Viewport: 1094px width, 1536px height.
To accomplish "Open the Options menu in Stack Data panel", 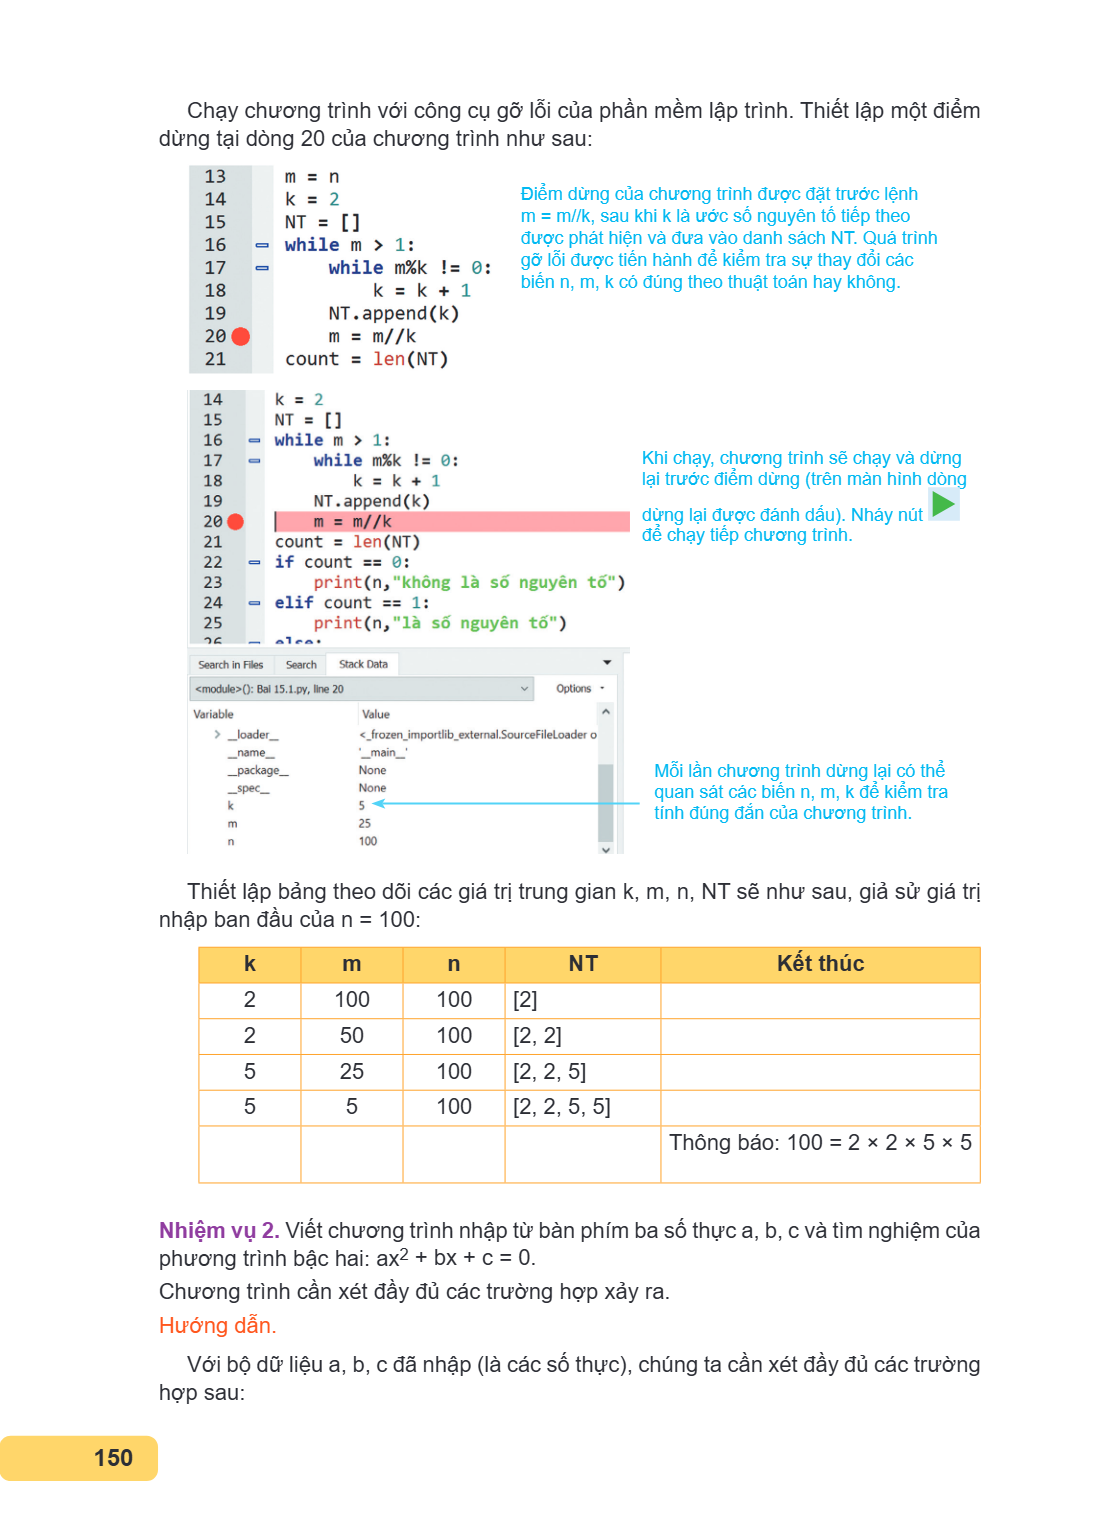I will pyautogui.click(x=580, y=689).
